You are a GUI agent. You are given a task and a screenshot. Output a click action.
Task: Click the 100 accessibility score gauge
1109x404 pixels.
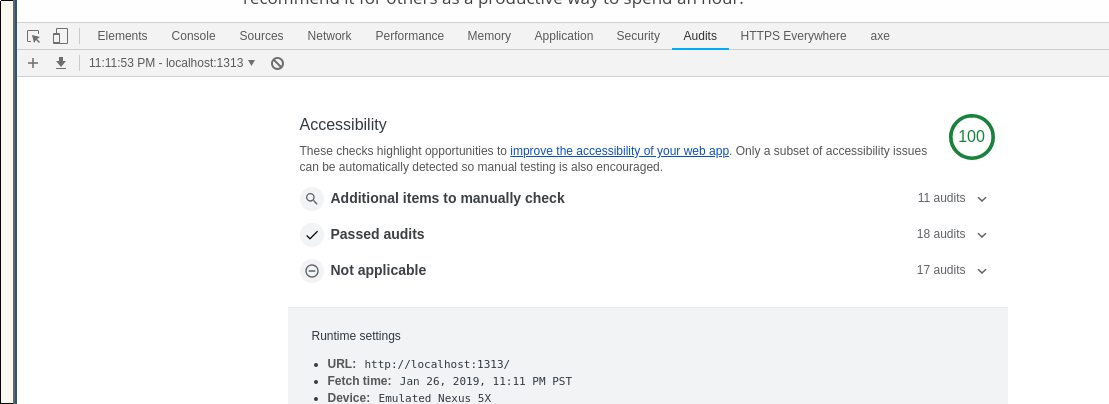(x=971, y=137)
